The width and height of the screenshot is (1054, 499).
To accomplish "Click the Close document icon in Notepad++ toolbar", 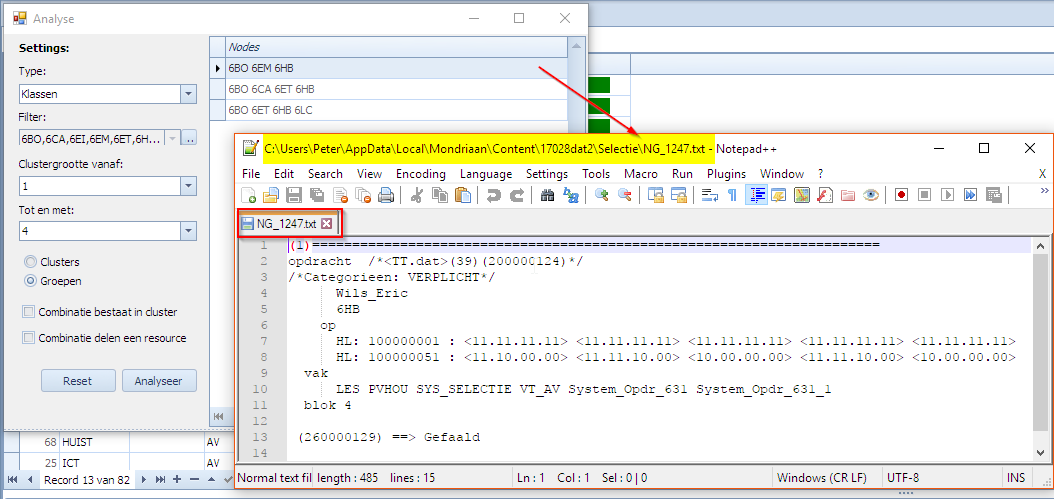I will point(339,196).
